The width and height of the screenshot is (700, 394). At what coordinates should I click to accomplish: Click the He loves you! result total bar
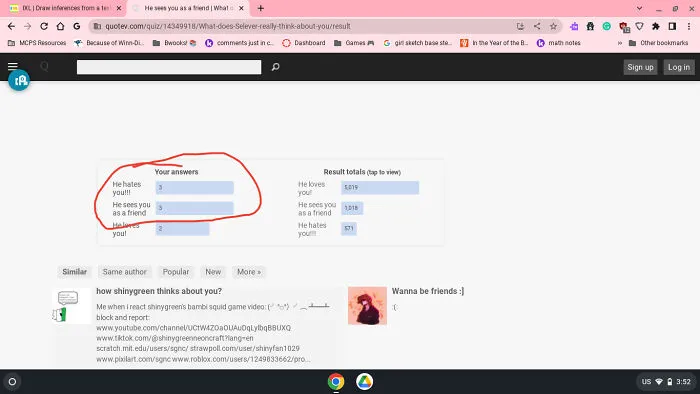coord(380,187)
